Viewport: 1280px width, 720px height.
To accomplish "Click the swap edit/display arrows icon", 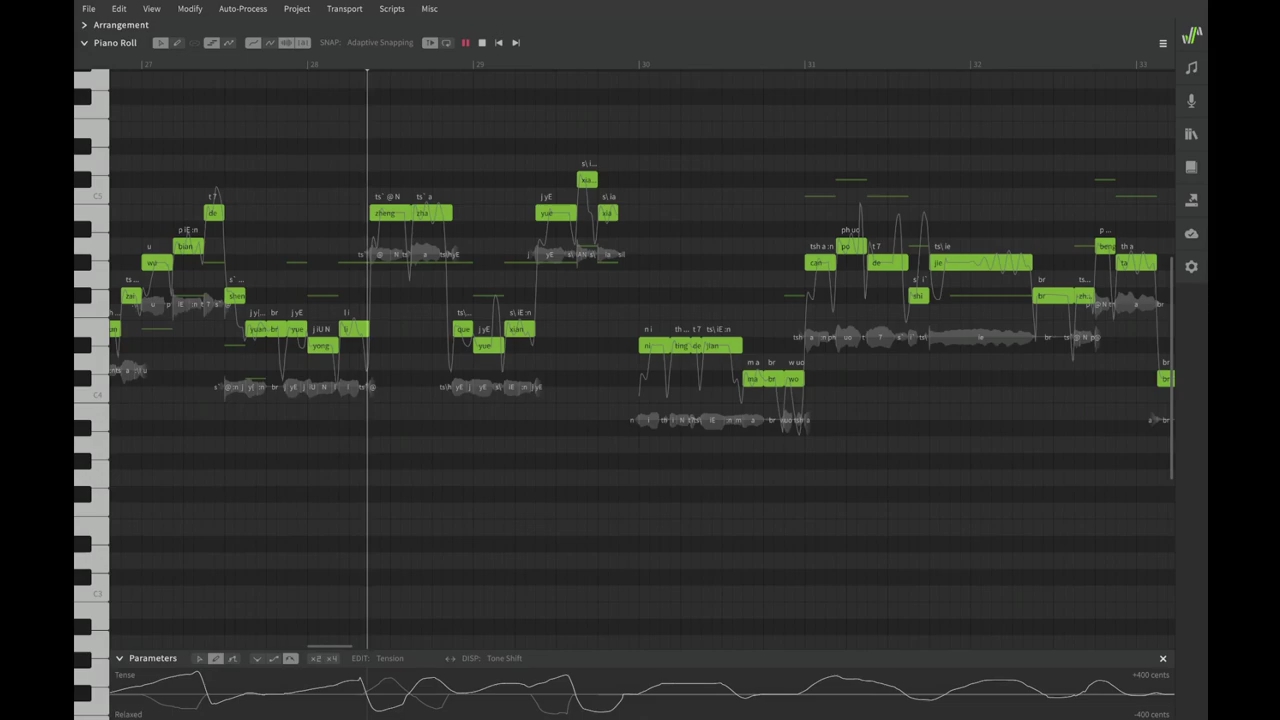I will (x=450, y=659).
